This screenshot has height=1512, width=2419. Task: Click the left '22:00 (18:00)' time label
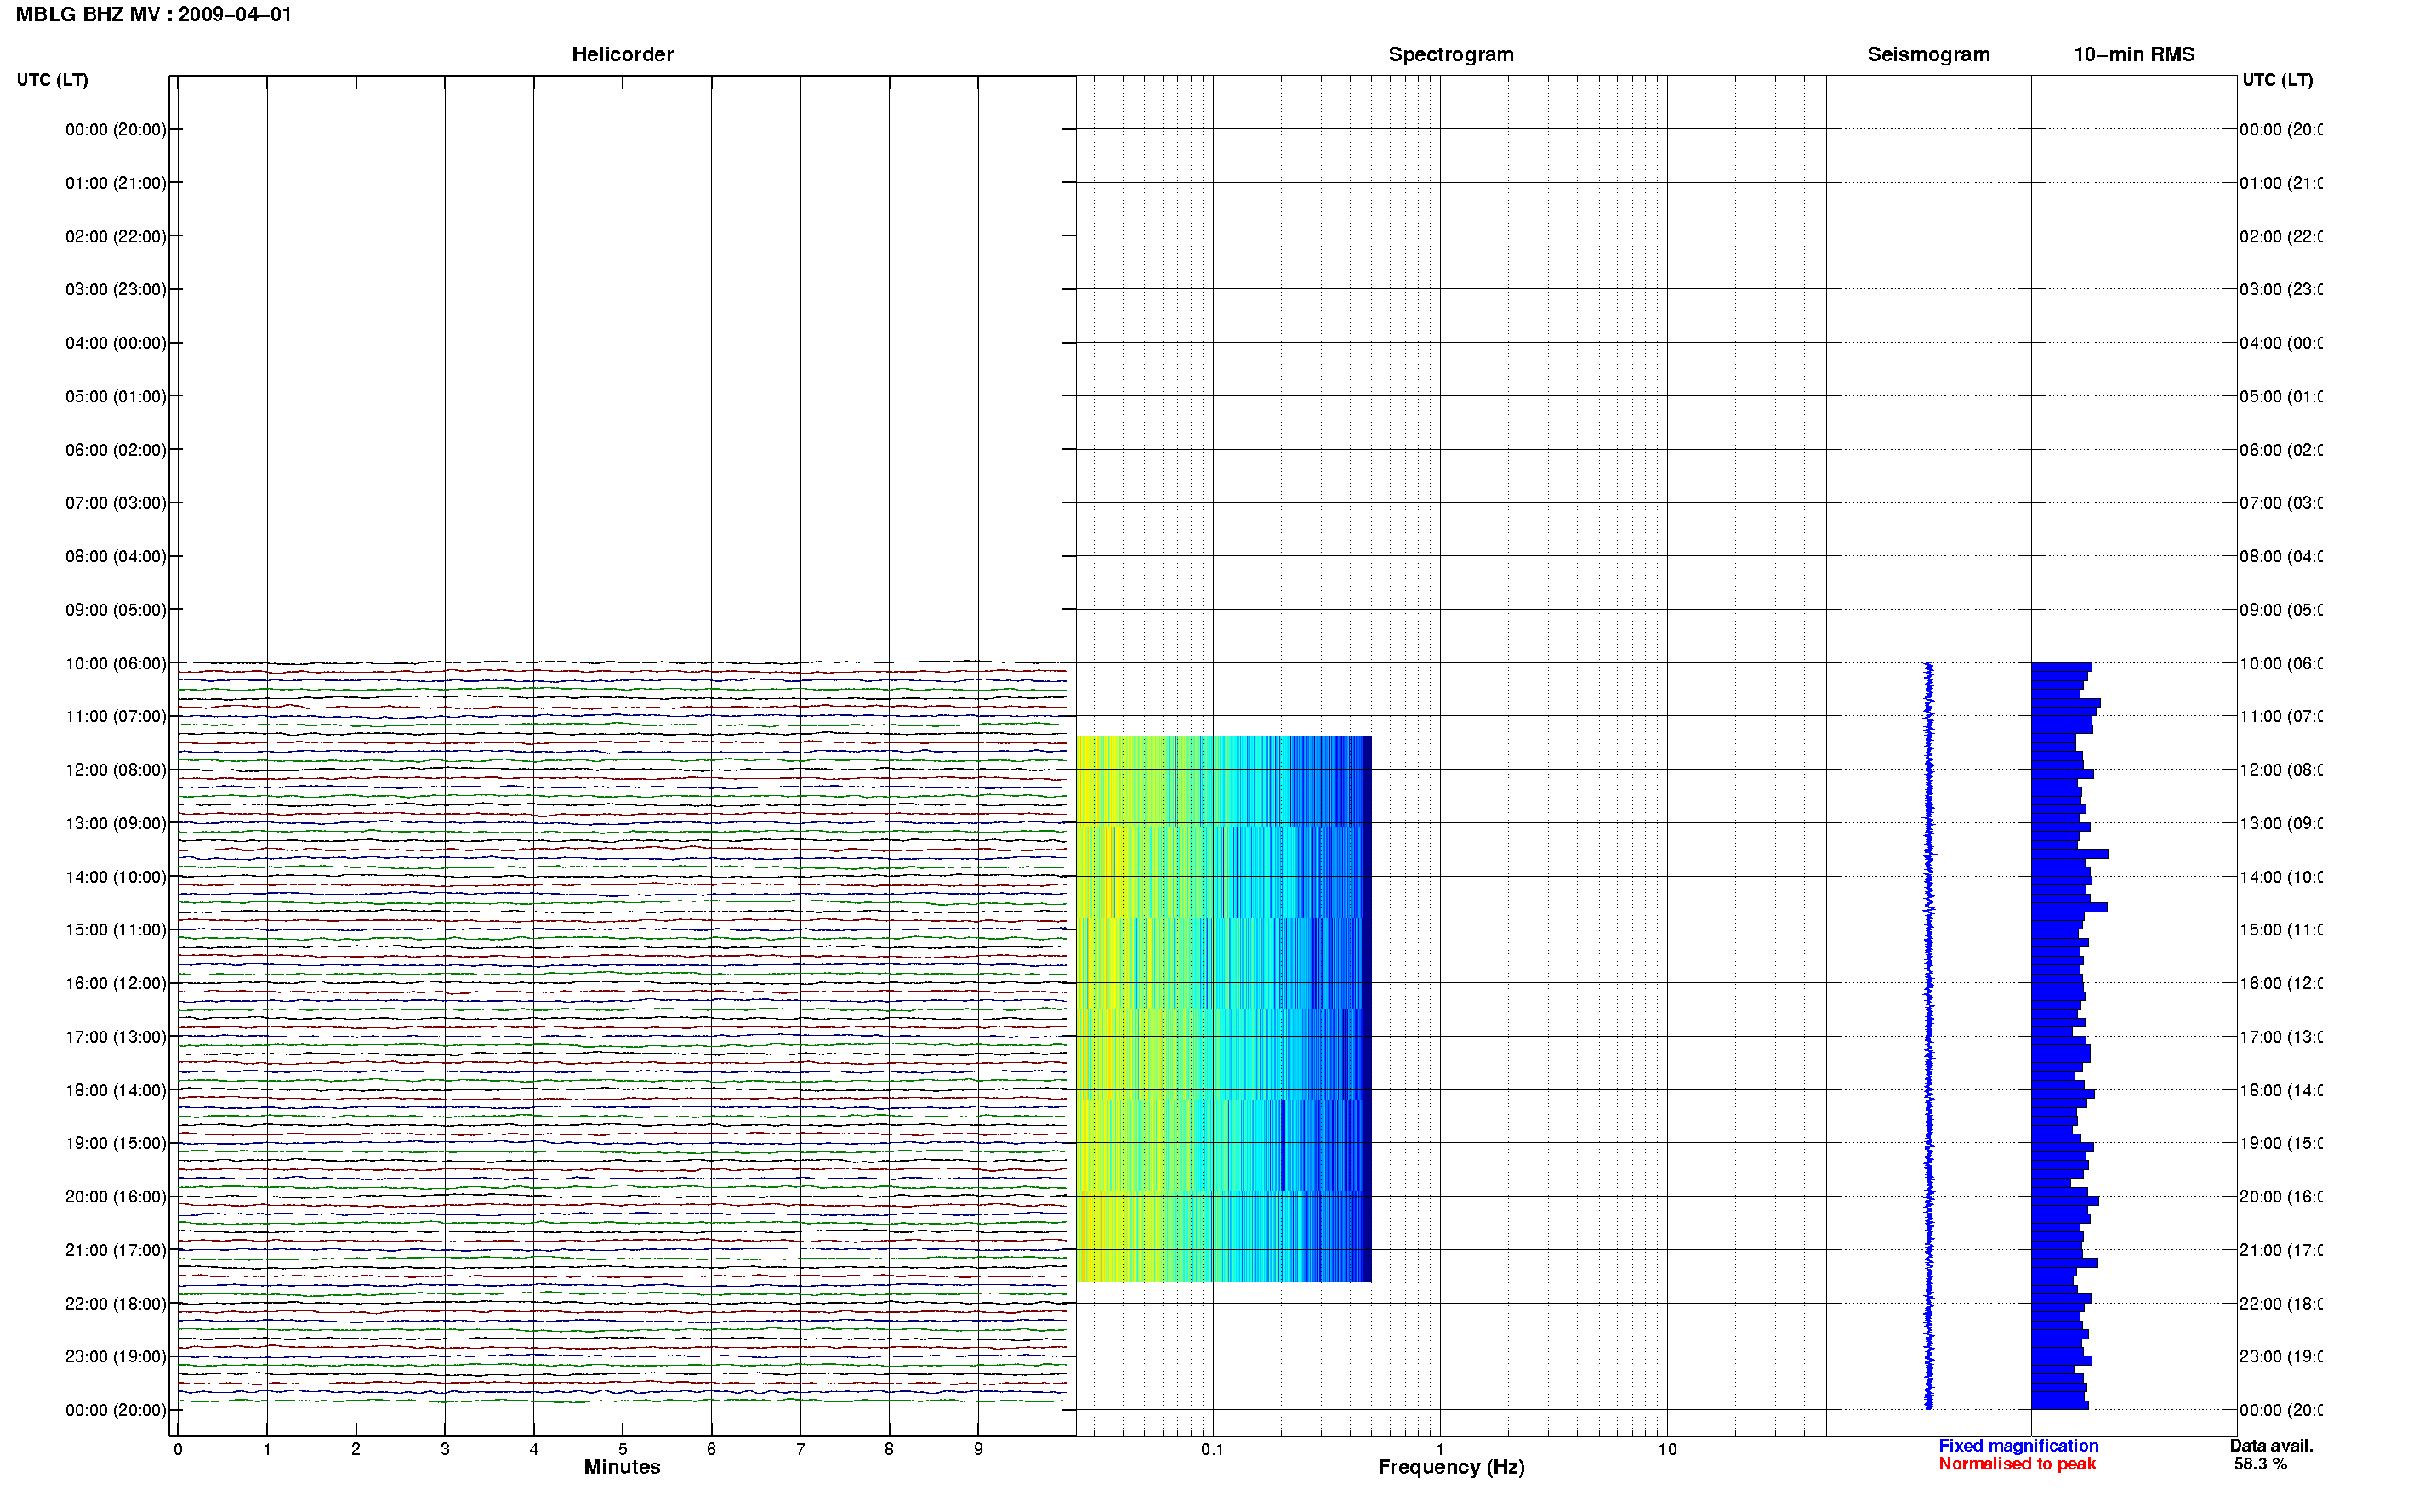(116, 1303)
